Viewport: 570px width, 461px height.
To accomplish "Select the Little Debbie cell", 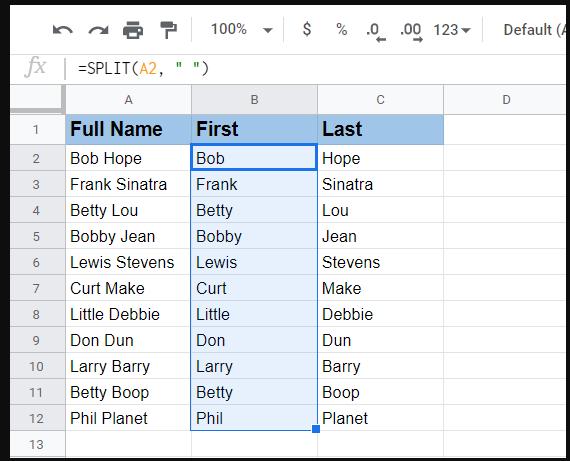I will tap(128, 314).
